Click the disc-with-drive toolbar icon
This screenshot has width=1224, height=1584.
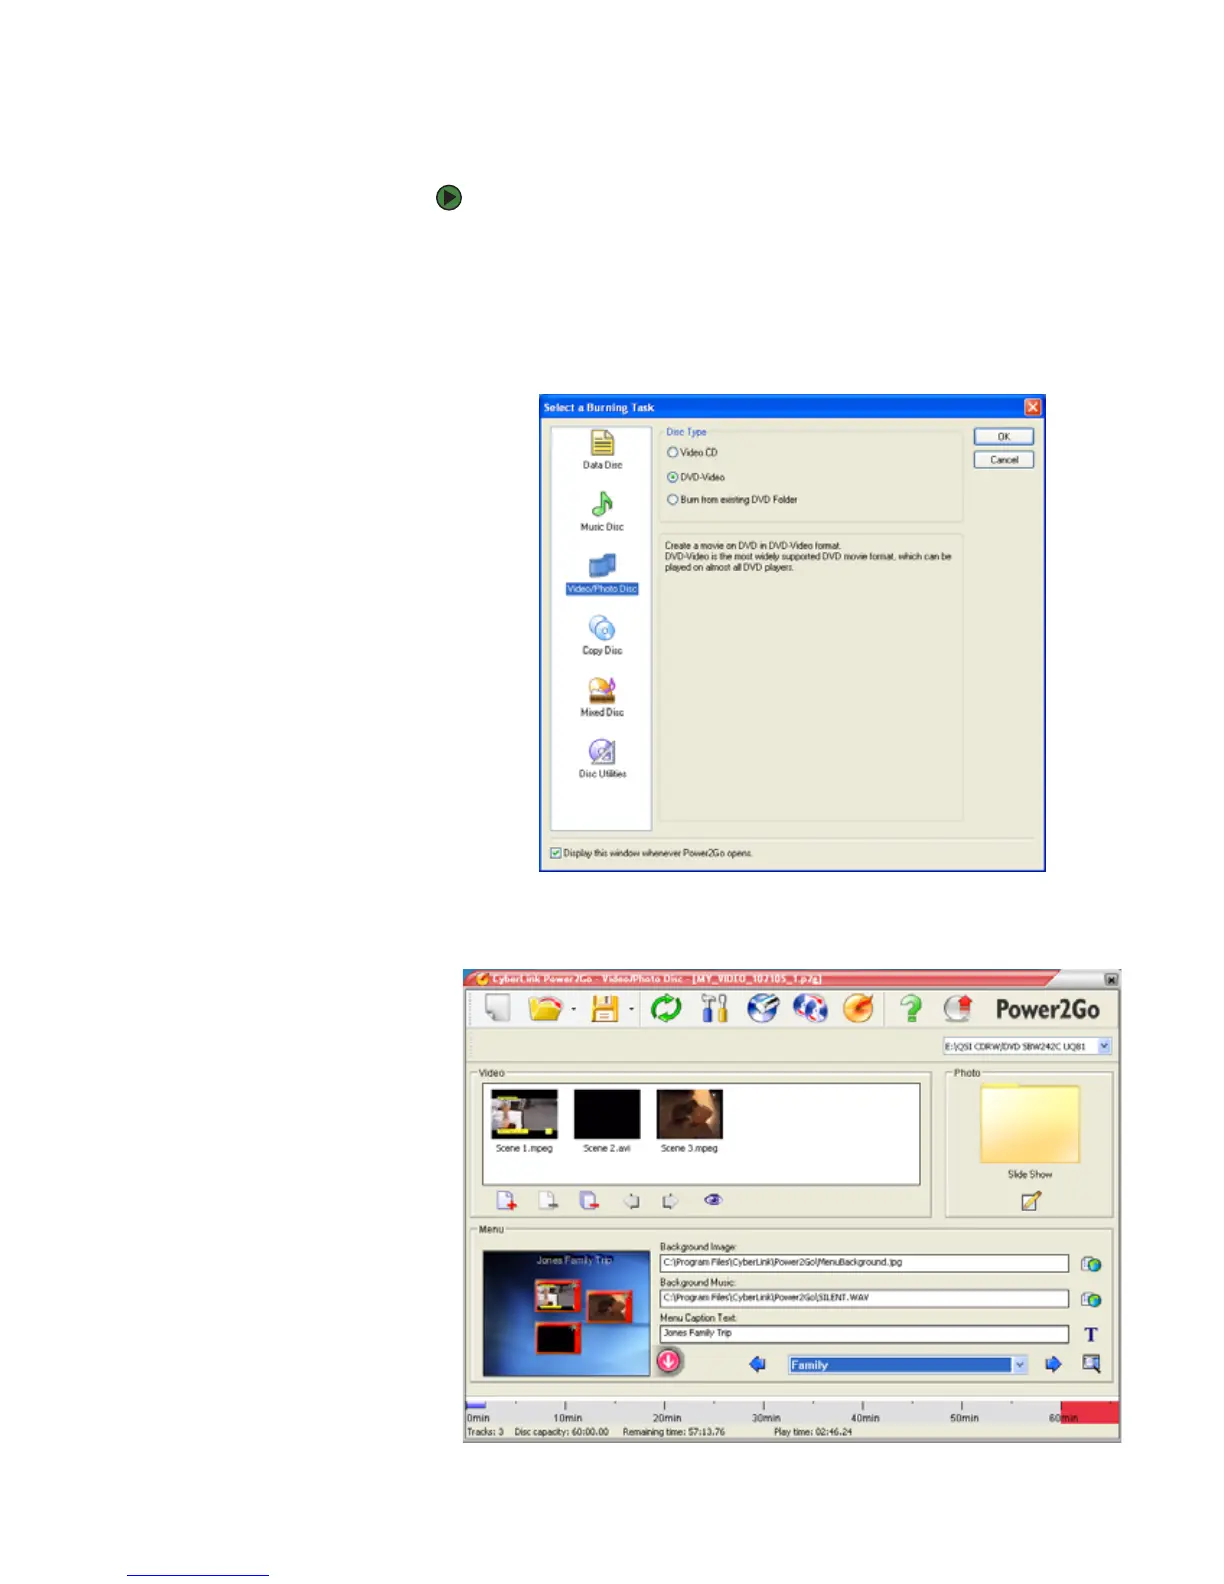point(762,1008)
